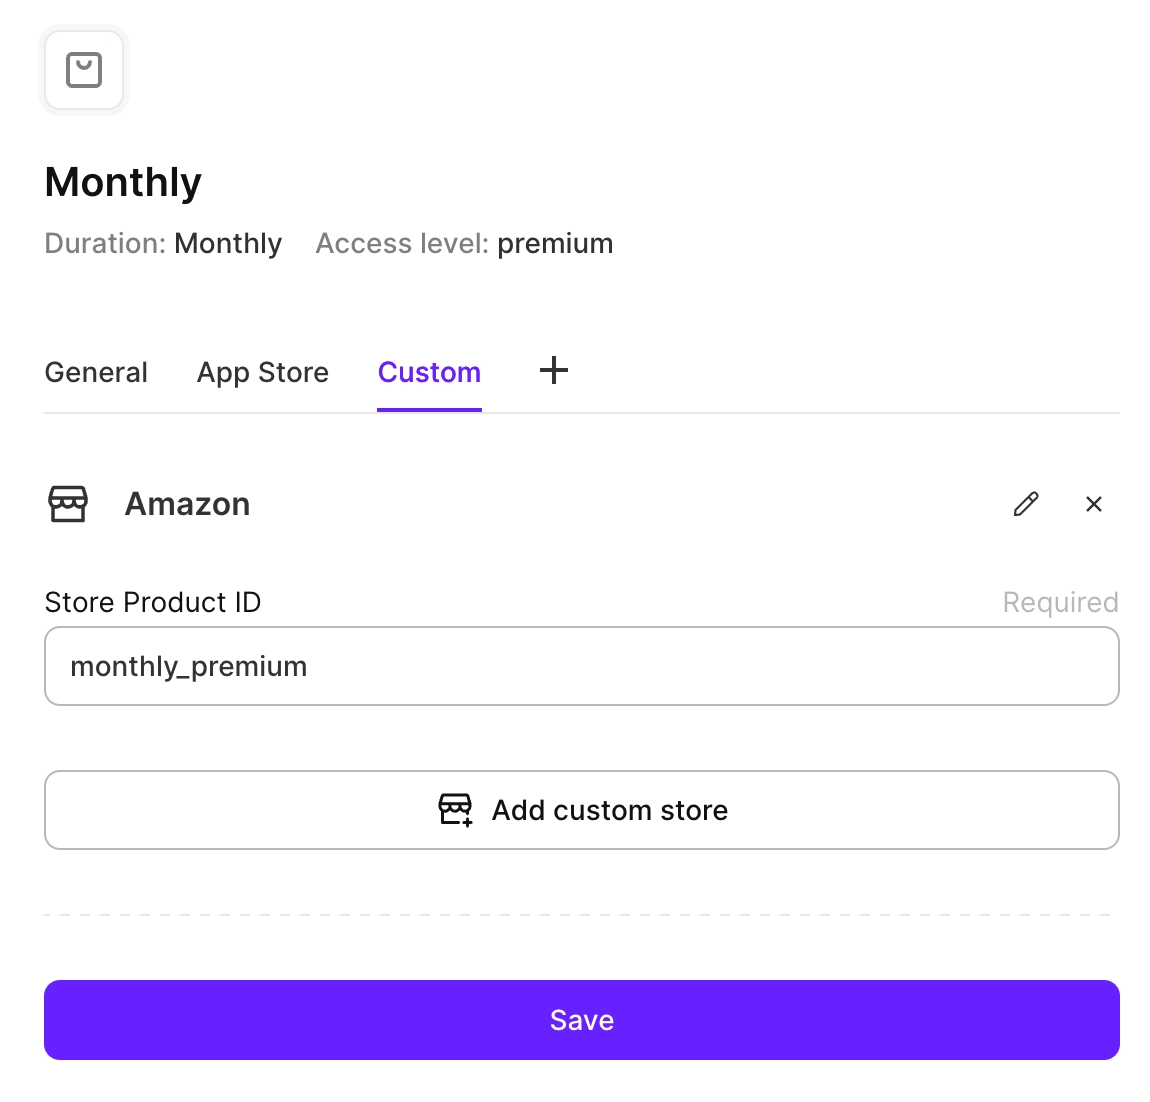1150x1102 pixels.
Task: Click the plus icon to add a store tab
Action: [x=554, y=371]
